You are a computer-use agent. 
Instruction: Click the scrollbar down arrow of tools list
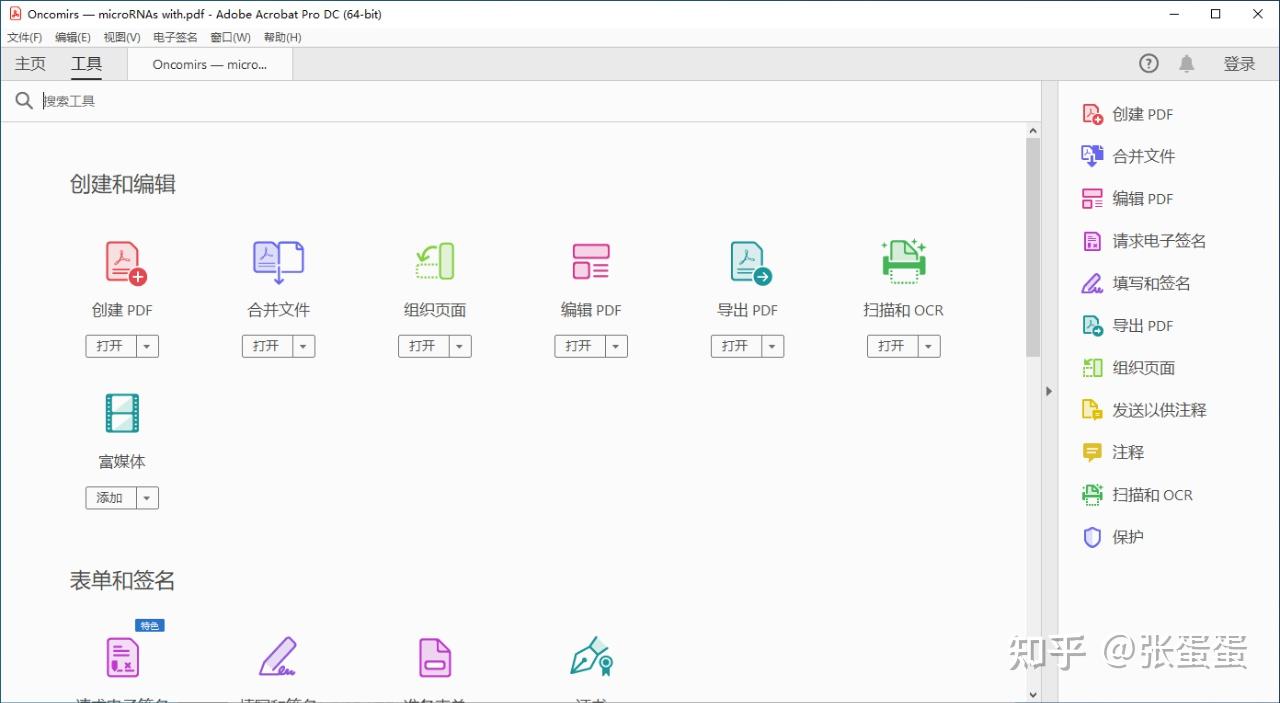click(x=1033, y=694)
